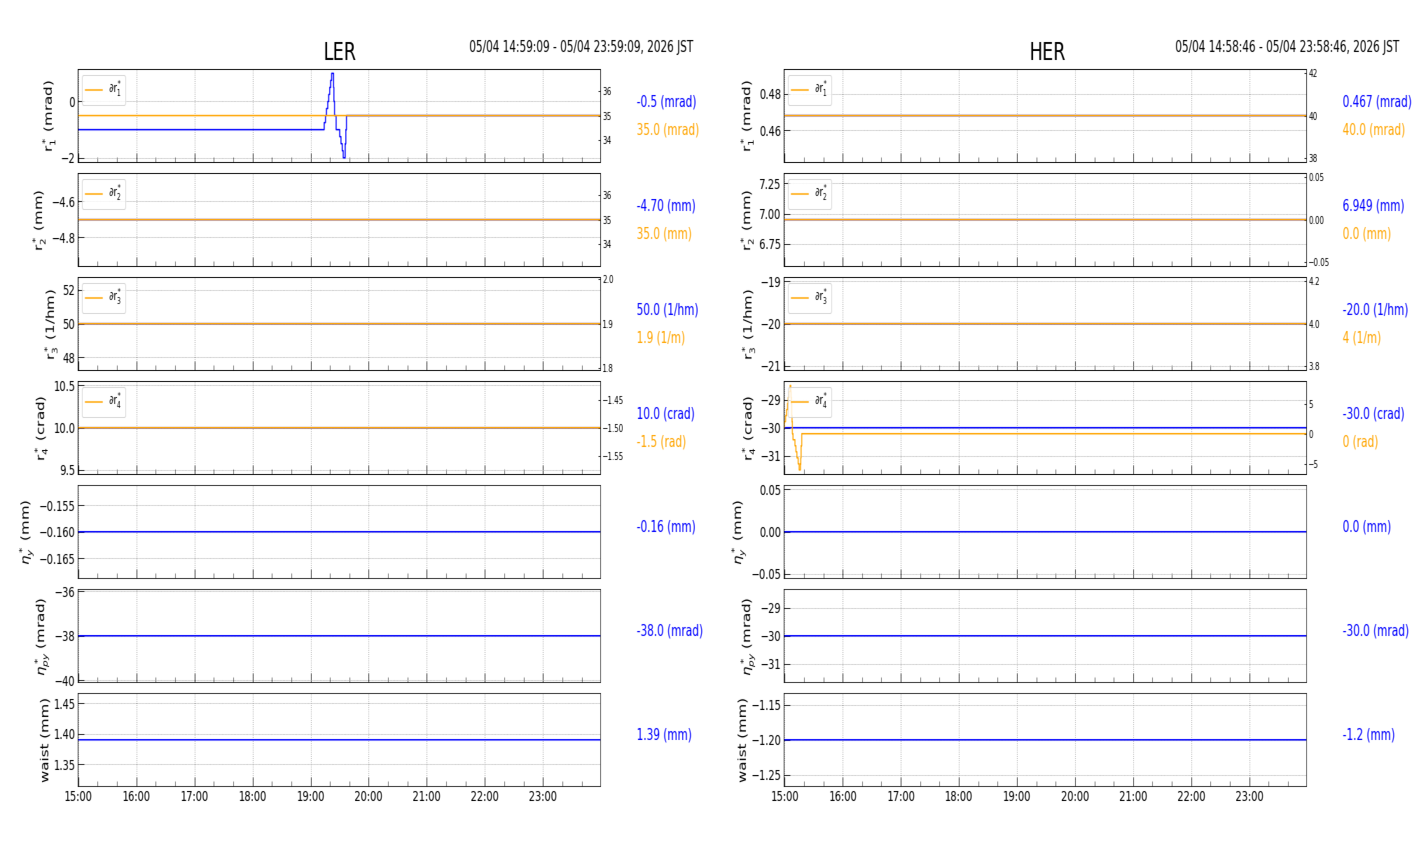The image size is (1412, 864).
Task: Click the 23:00 tick under the LER plots
Action: [543, 797]
